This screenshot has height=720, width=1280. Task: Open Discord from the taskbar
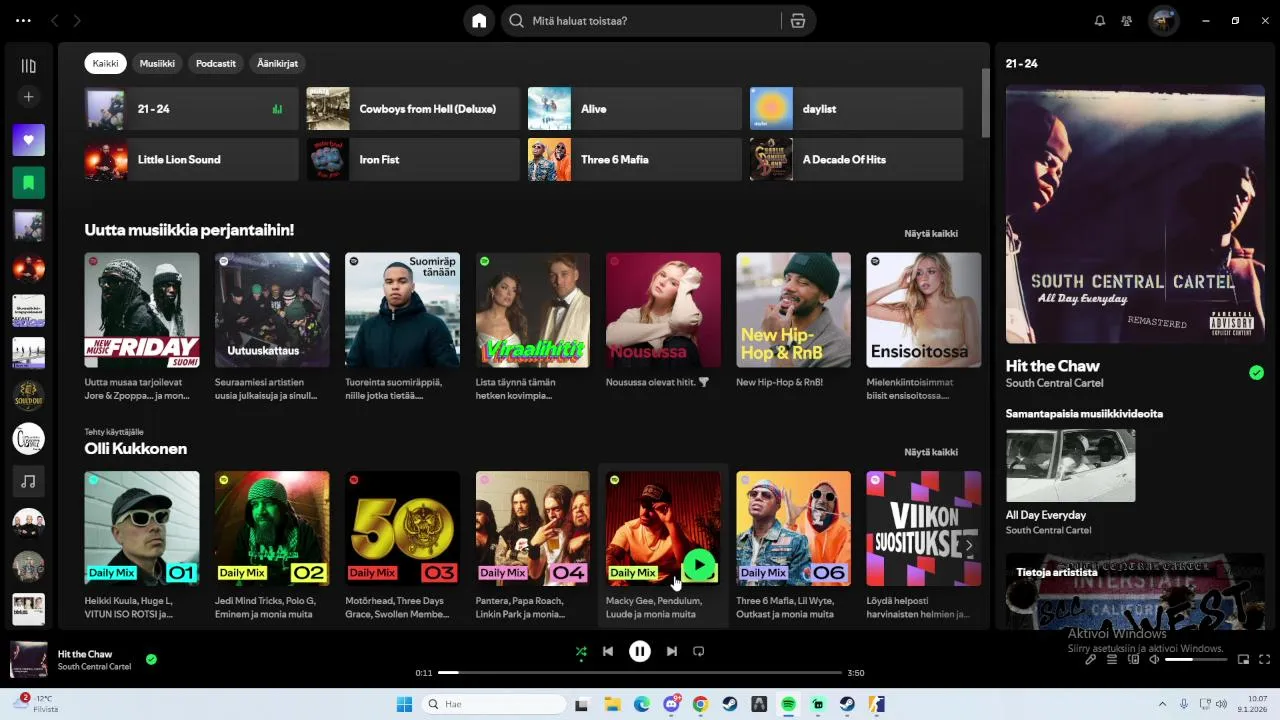pos(671,704)
